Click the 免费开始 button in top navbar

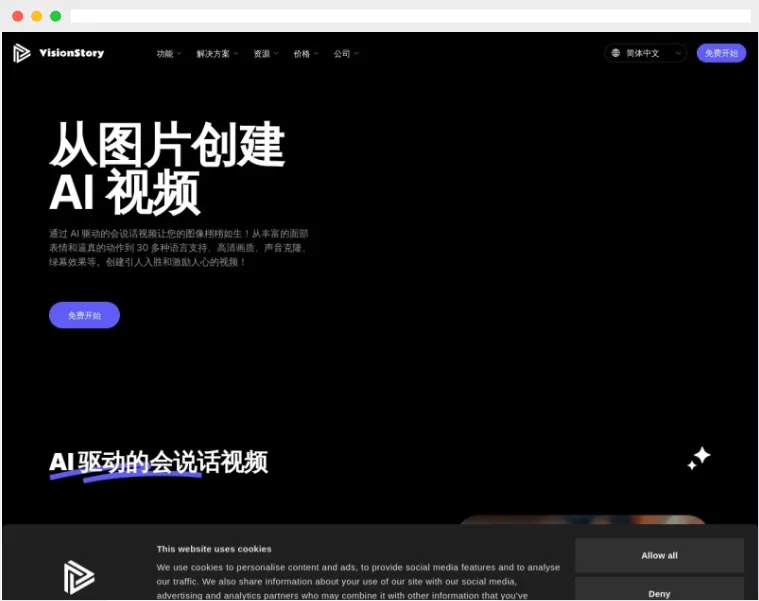[x=721, y=53]
